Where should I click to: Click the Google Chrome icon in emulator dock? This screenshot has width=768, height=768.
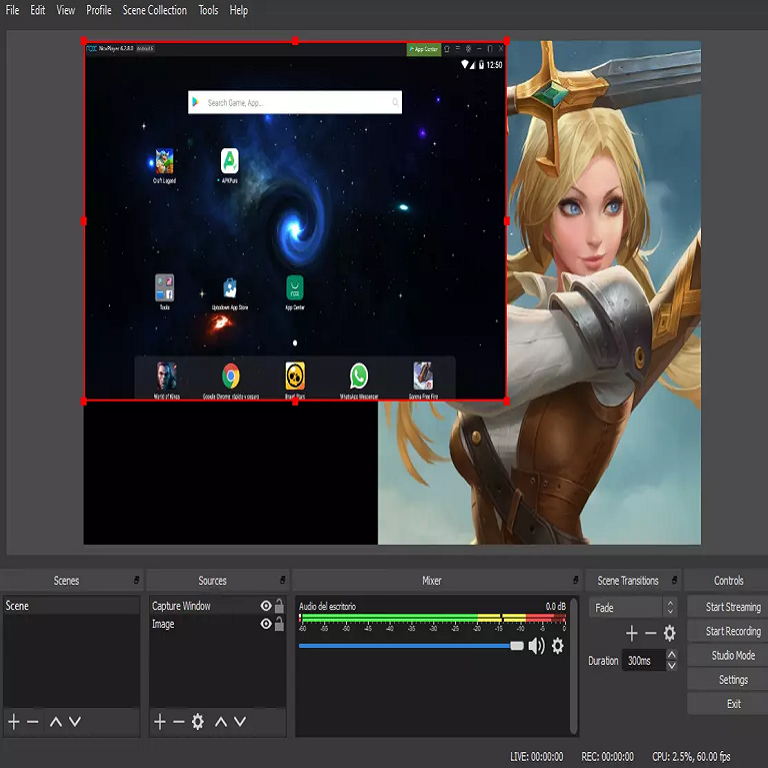[x=231, y=376]
